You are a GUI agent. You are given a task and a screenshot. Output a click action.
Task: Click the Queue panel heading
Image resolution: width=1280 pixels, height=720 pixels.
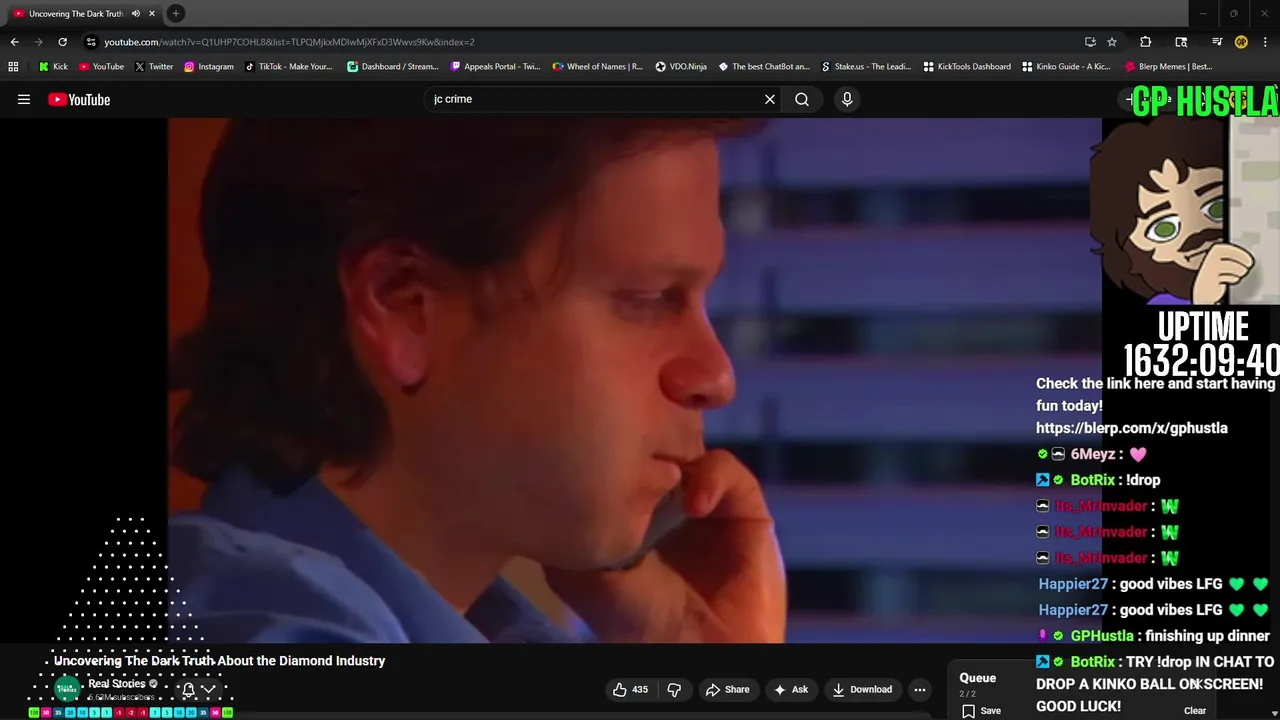[x=978, y=678]
